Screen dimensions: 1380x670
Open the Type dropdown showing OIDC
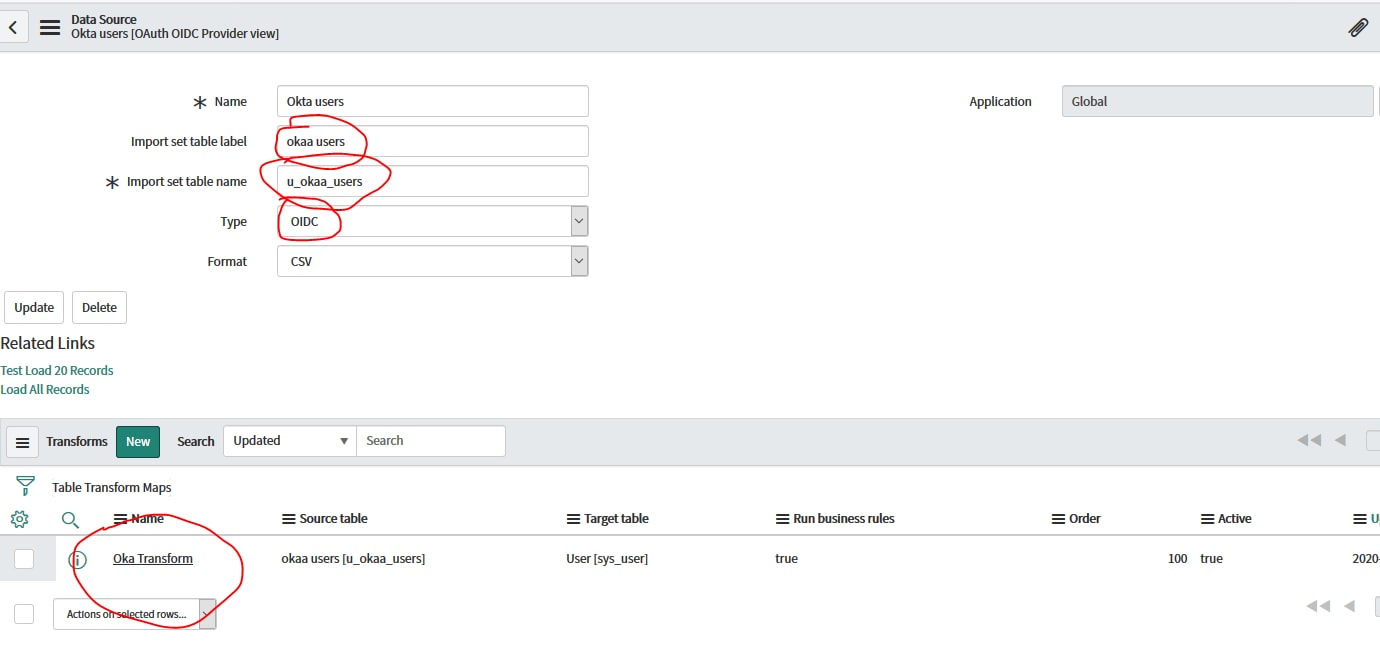click(x=577, y=220)
